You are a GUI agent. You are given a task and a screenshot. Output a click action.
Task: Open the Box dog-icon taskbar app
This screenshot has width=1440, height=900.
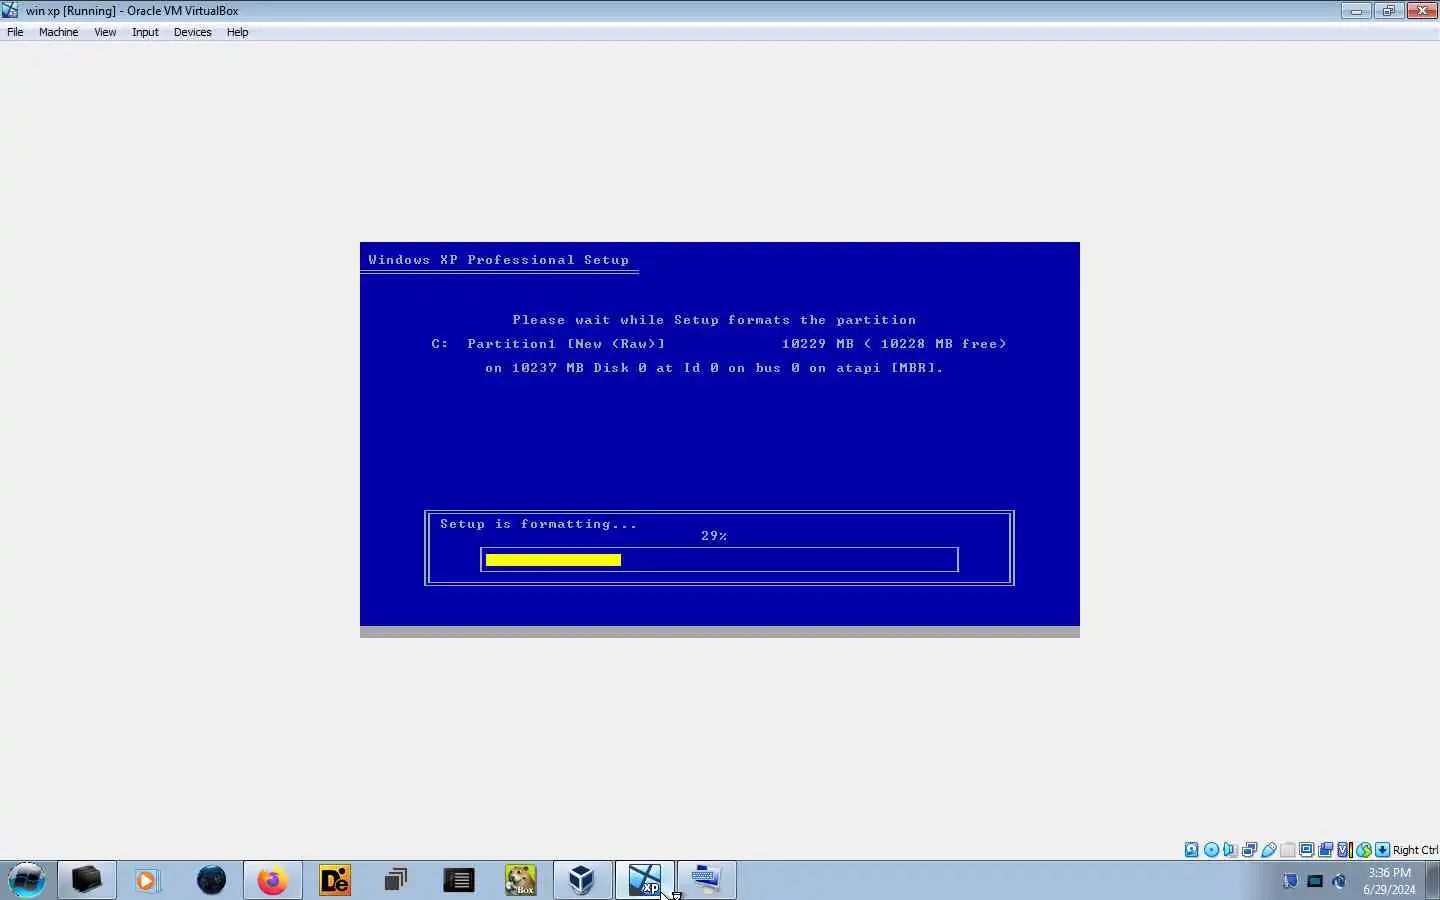(x=520, y=880)
